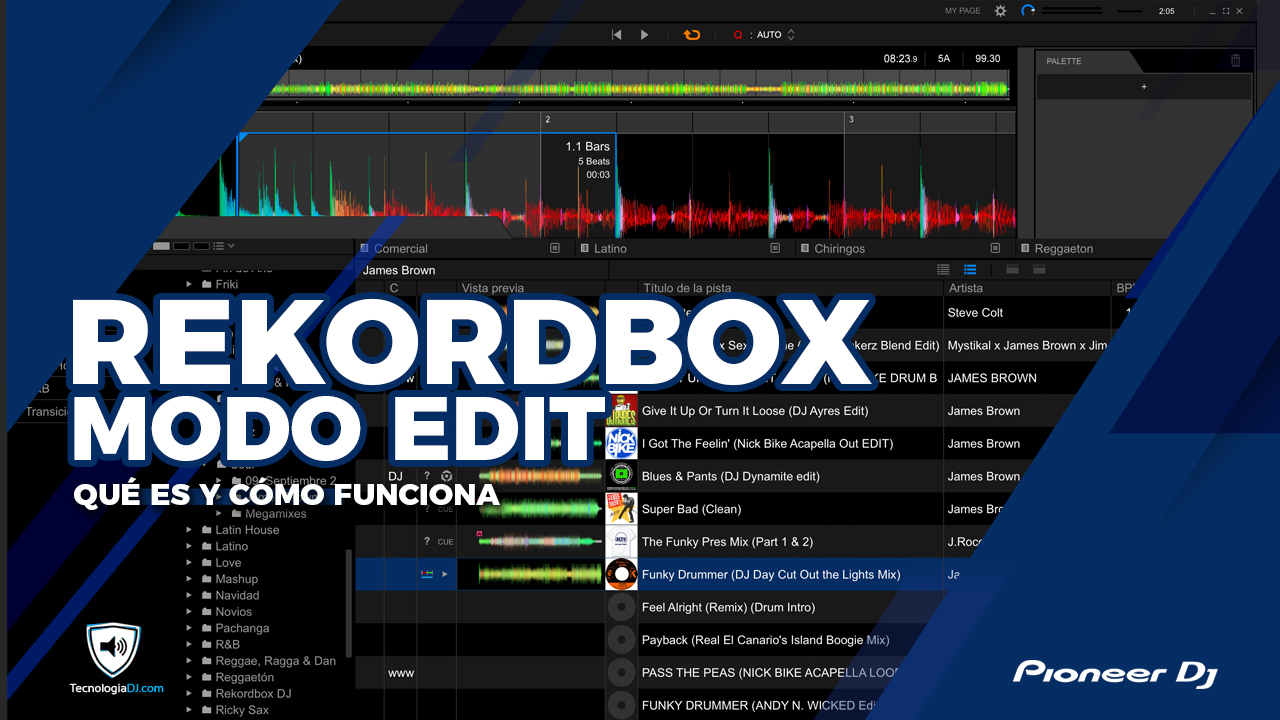1280x720 pixels.
Task: Click bar marker 3 on the beat grid
Action: click(851, 120)
